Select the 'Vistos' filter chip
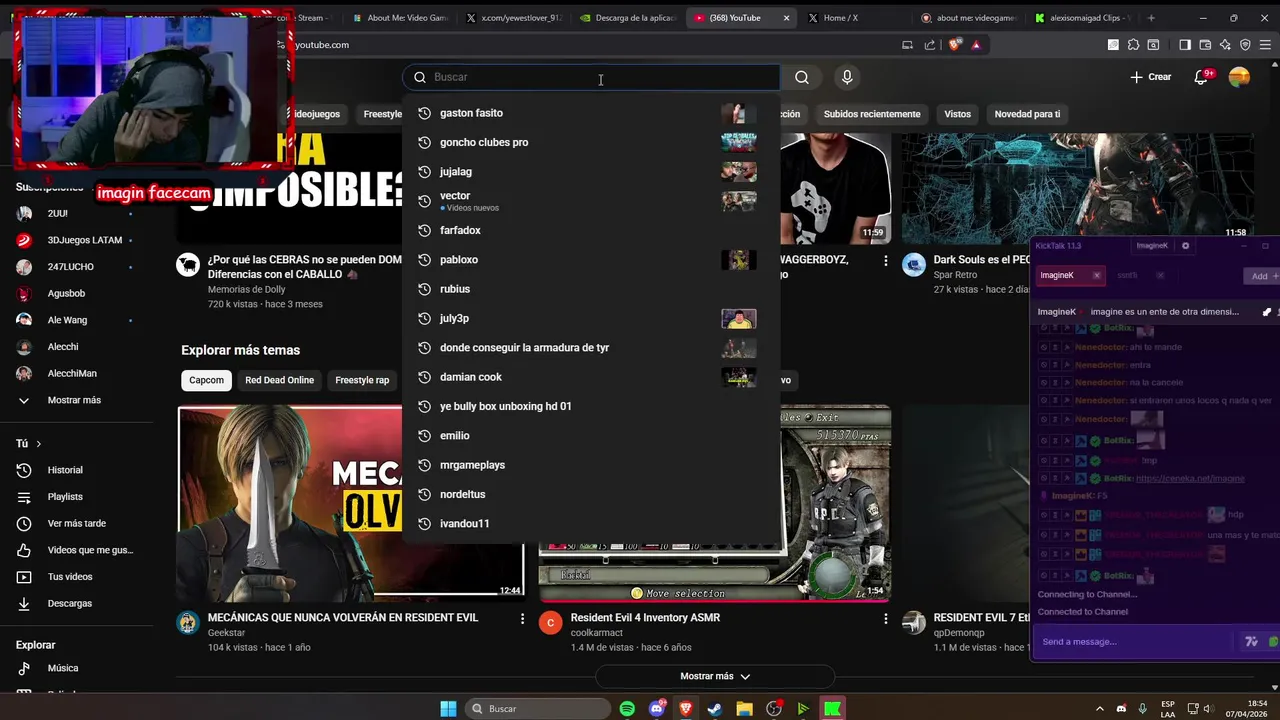 coord(957,114)
